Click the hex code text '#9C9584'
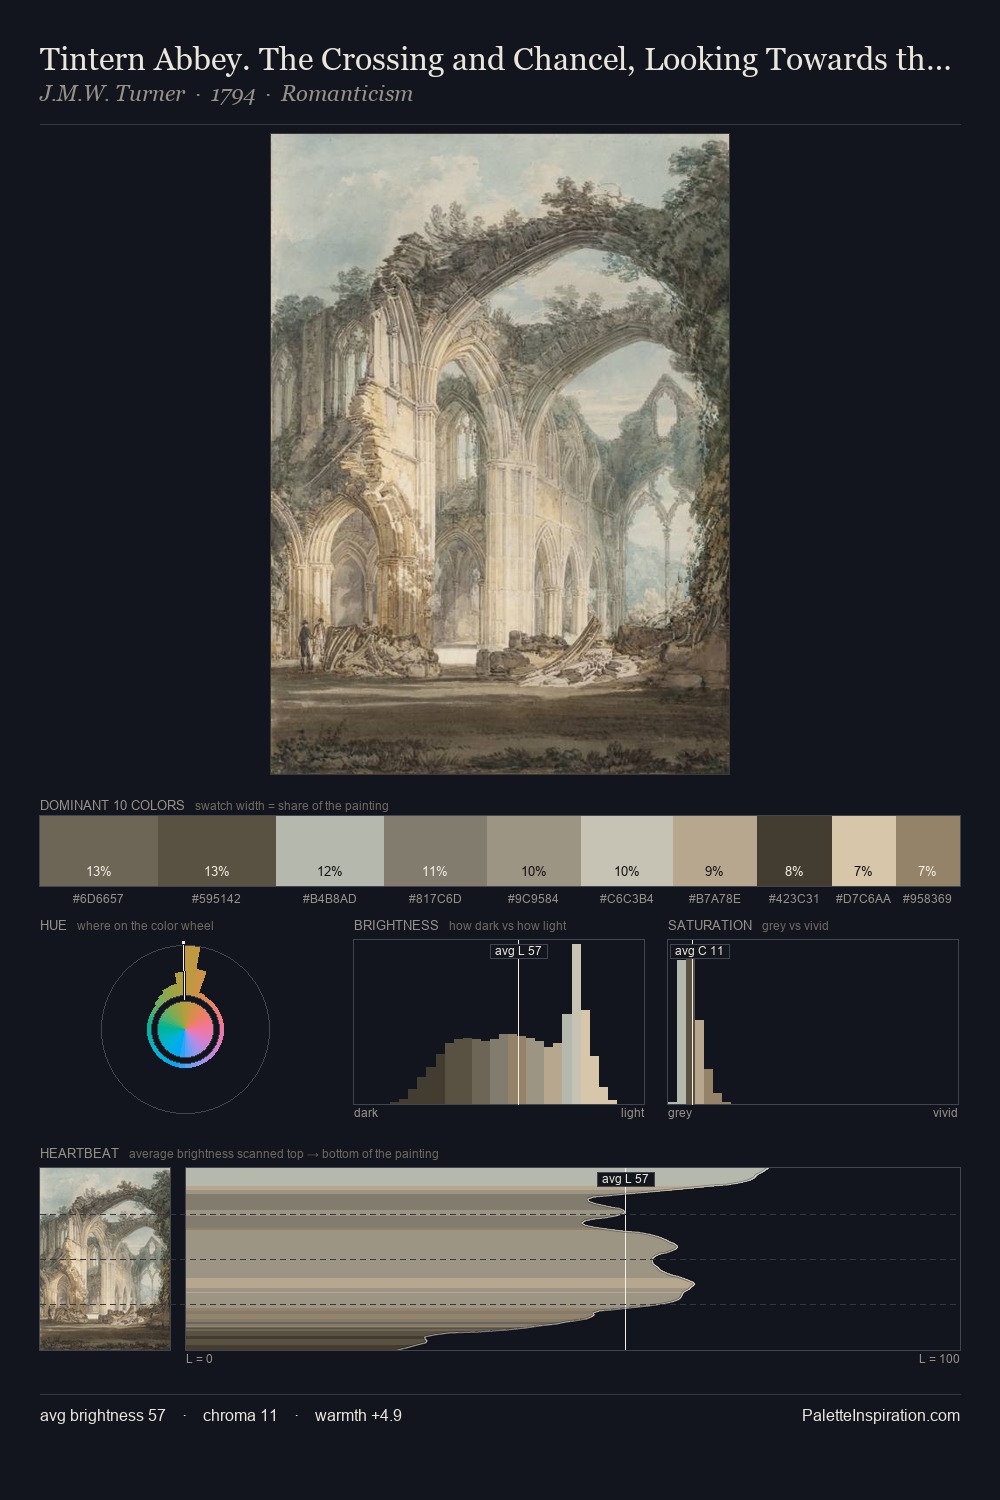This screenshot has height=1500, width=1000. (x=533, y=899)
